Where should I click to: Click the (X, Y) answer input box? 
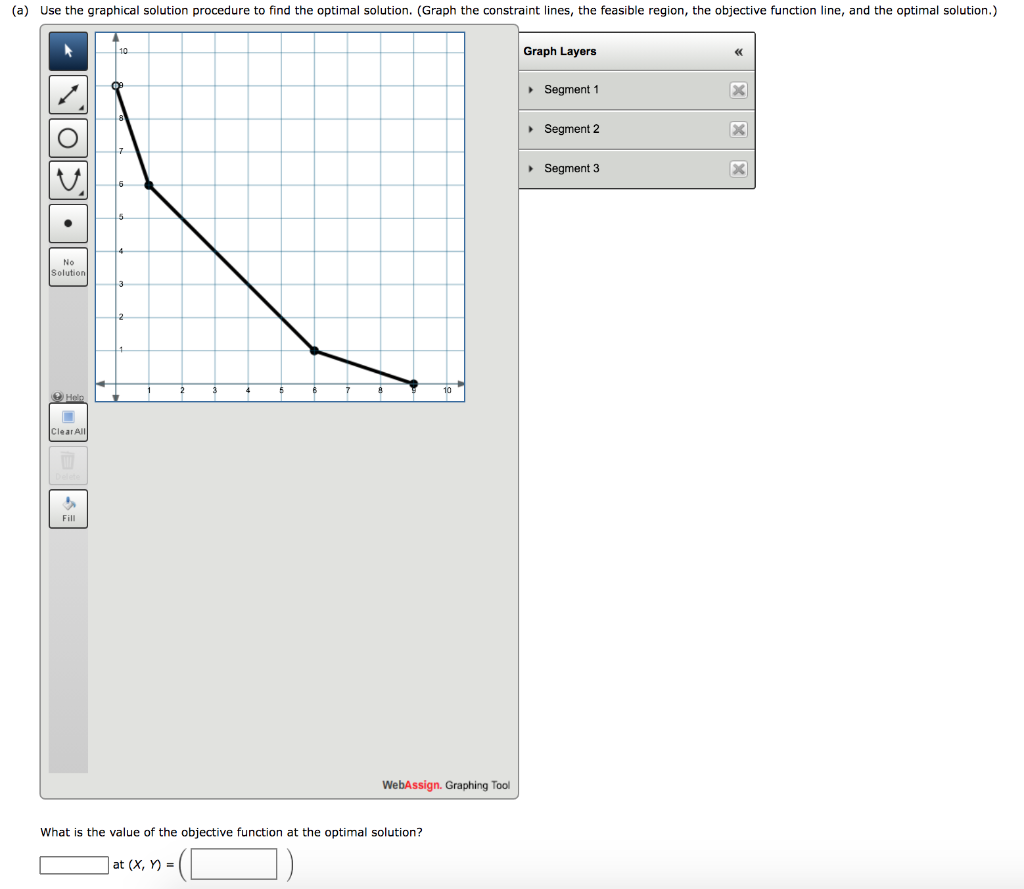[x=232, y=864]
